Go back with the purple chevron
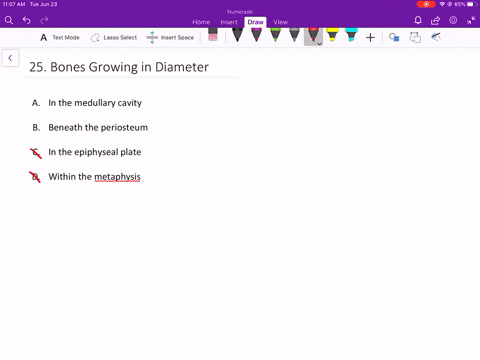Image resolution: width=480 pixels, height=360 pixels. coord(10,58)
